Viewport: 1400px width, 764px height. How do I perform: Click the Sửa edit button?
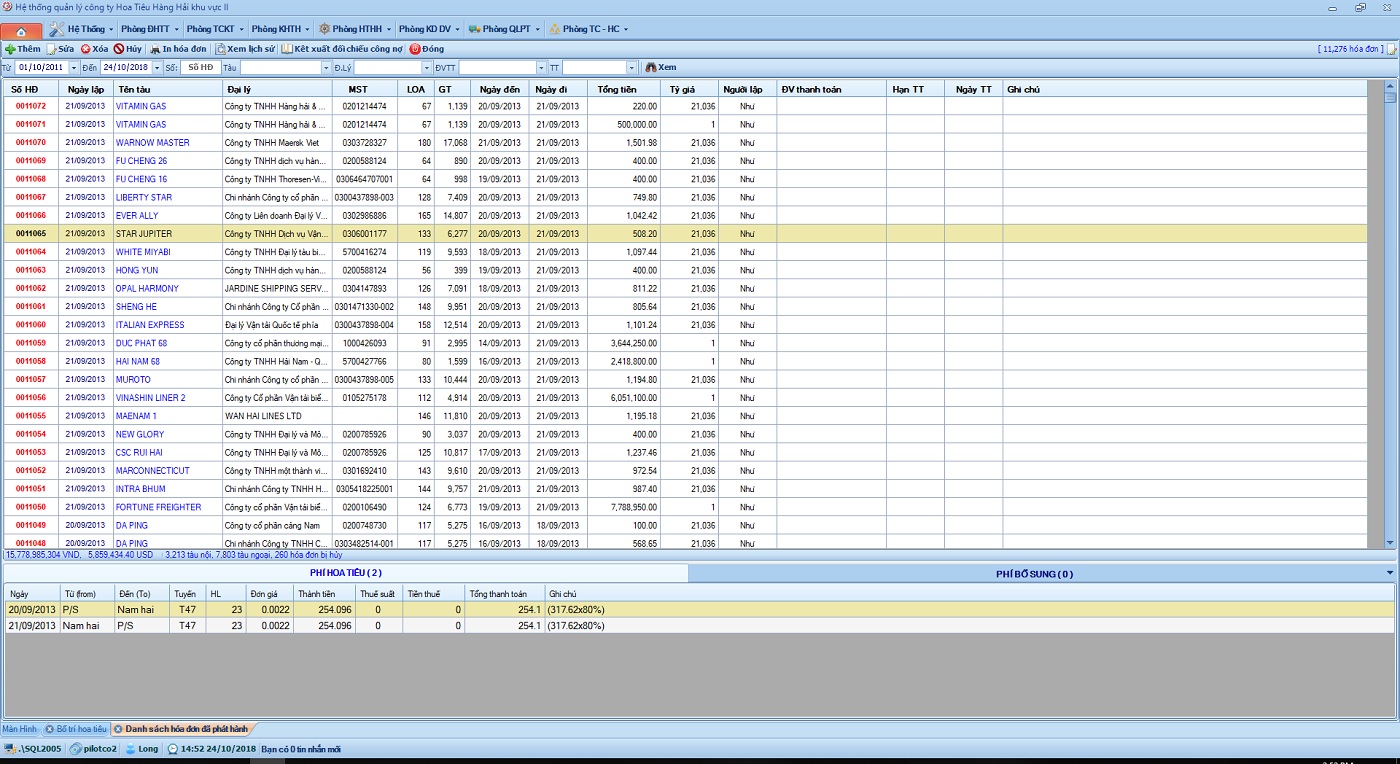click(61, 49)
